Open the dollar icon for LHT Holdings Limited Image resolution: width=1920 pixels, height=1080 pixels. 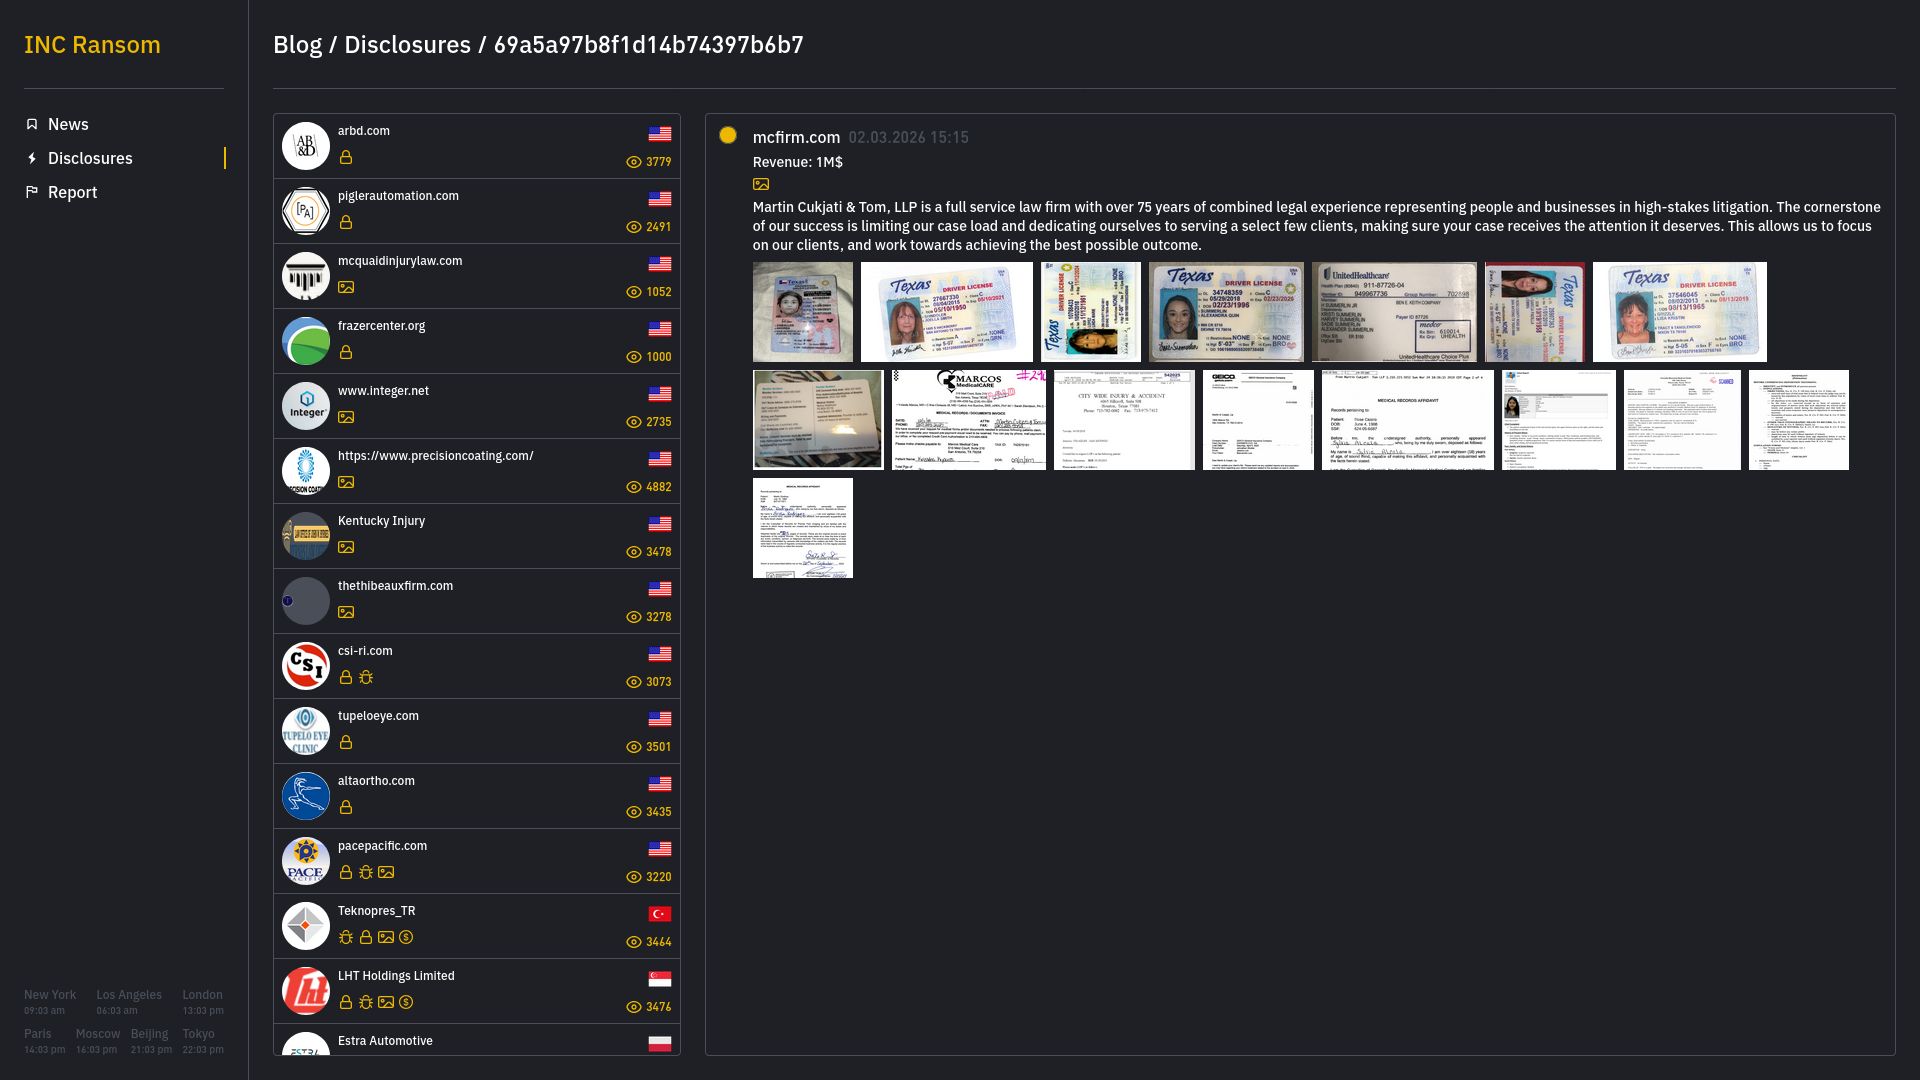[x=404, y=1002]
